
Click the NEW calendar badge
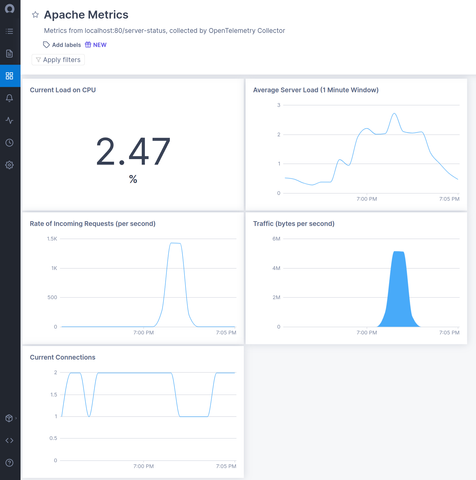click(96, 45)
